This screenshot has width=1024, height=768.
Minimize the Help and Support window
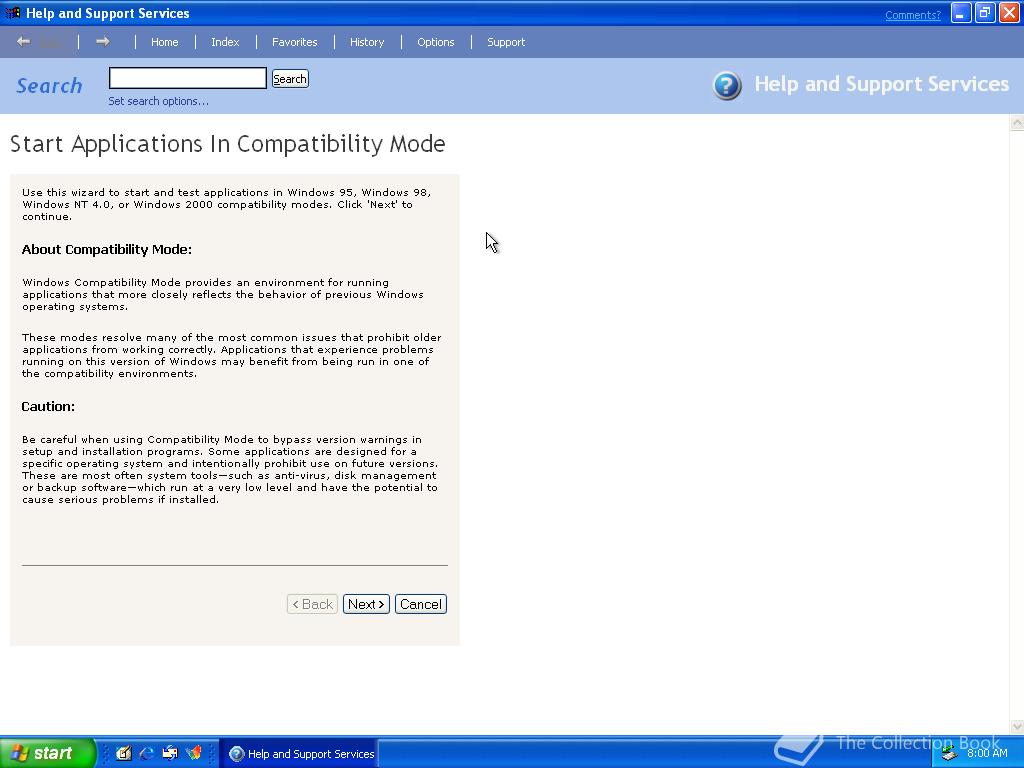961,13
